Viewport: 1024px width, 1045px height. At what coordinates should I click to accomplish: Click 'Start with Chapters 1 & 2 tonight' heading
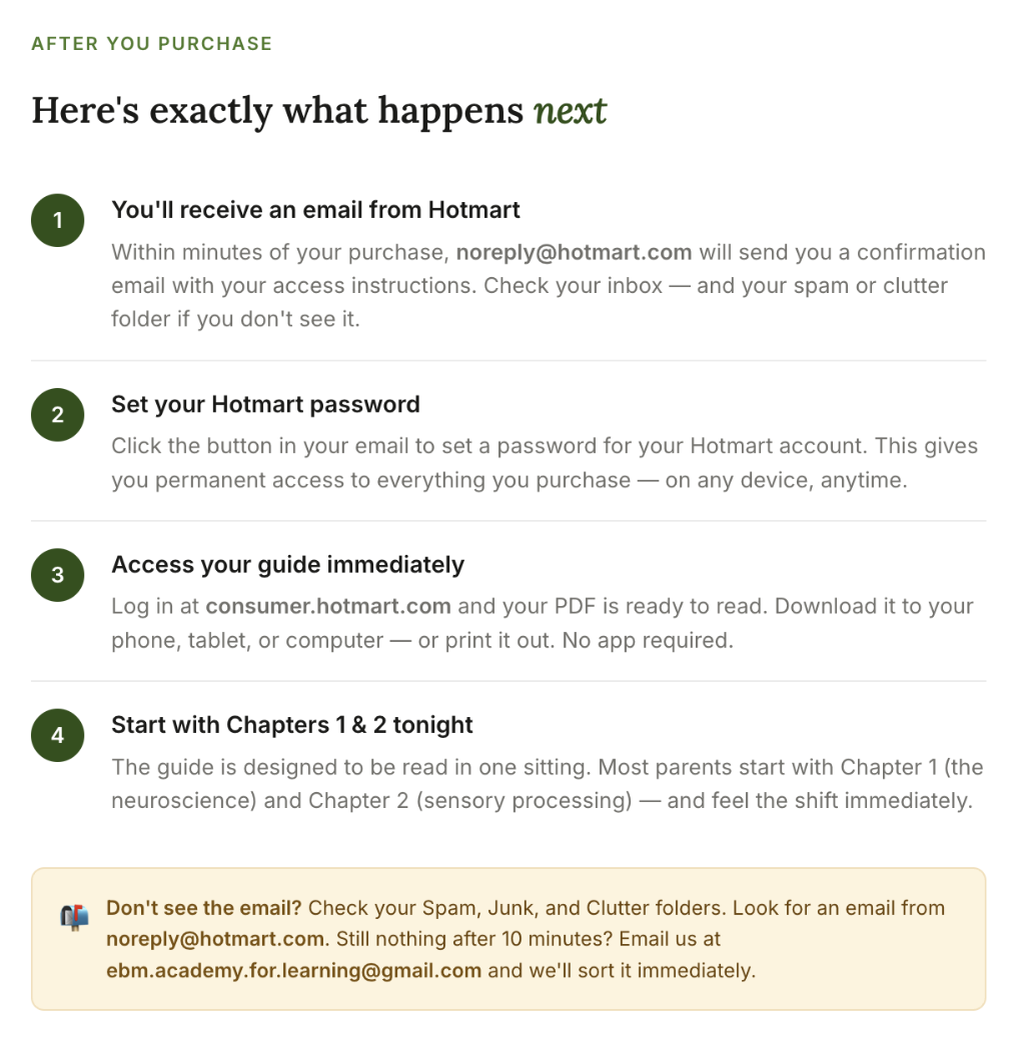[x=292, y=725]
